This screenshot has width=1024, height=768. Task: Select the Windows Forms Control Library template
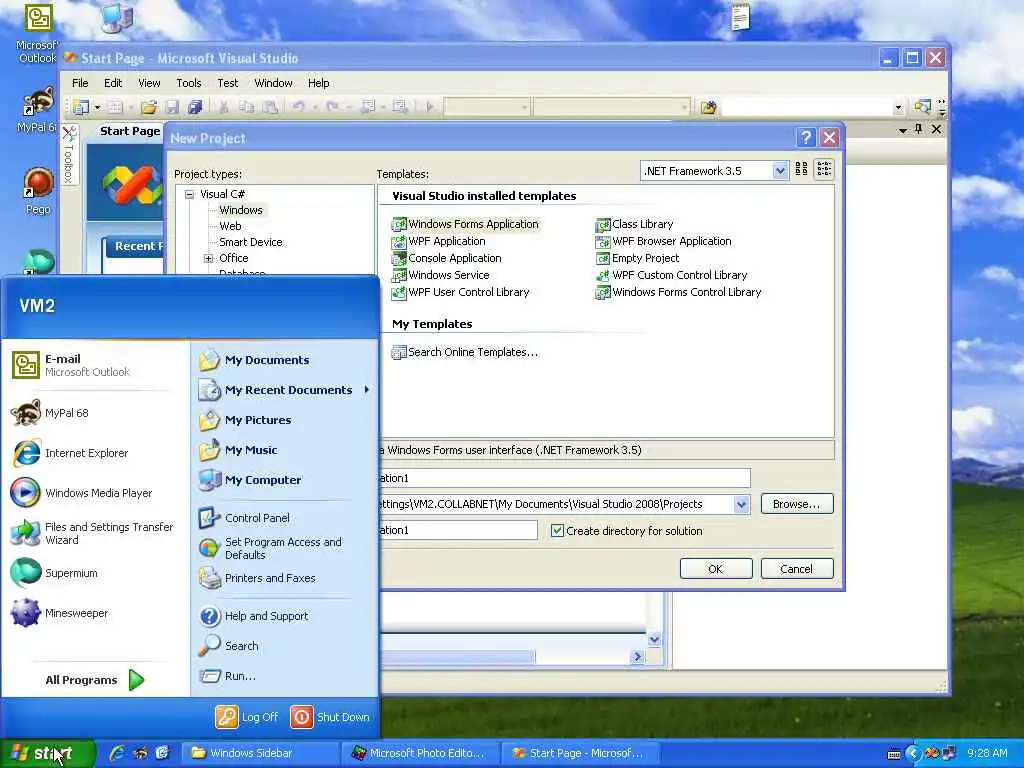(x=679, y=292)
